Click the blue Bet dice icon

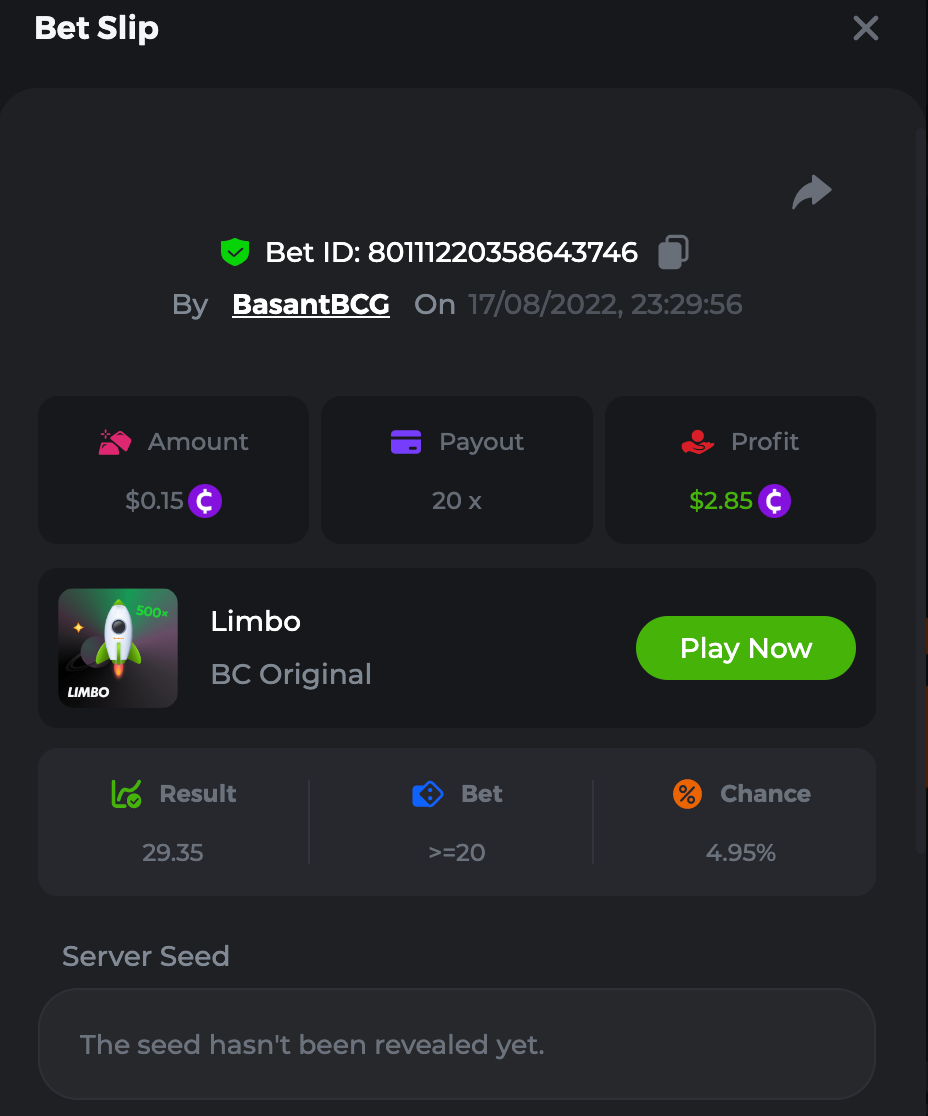coord(428,794)
